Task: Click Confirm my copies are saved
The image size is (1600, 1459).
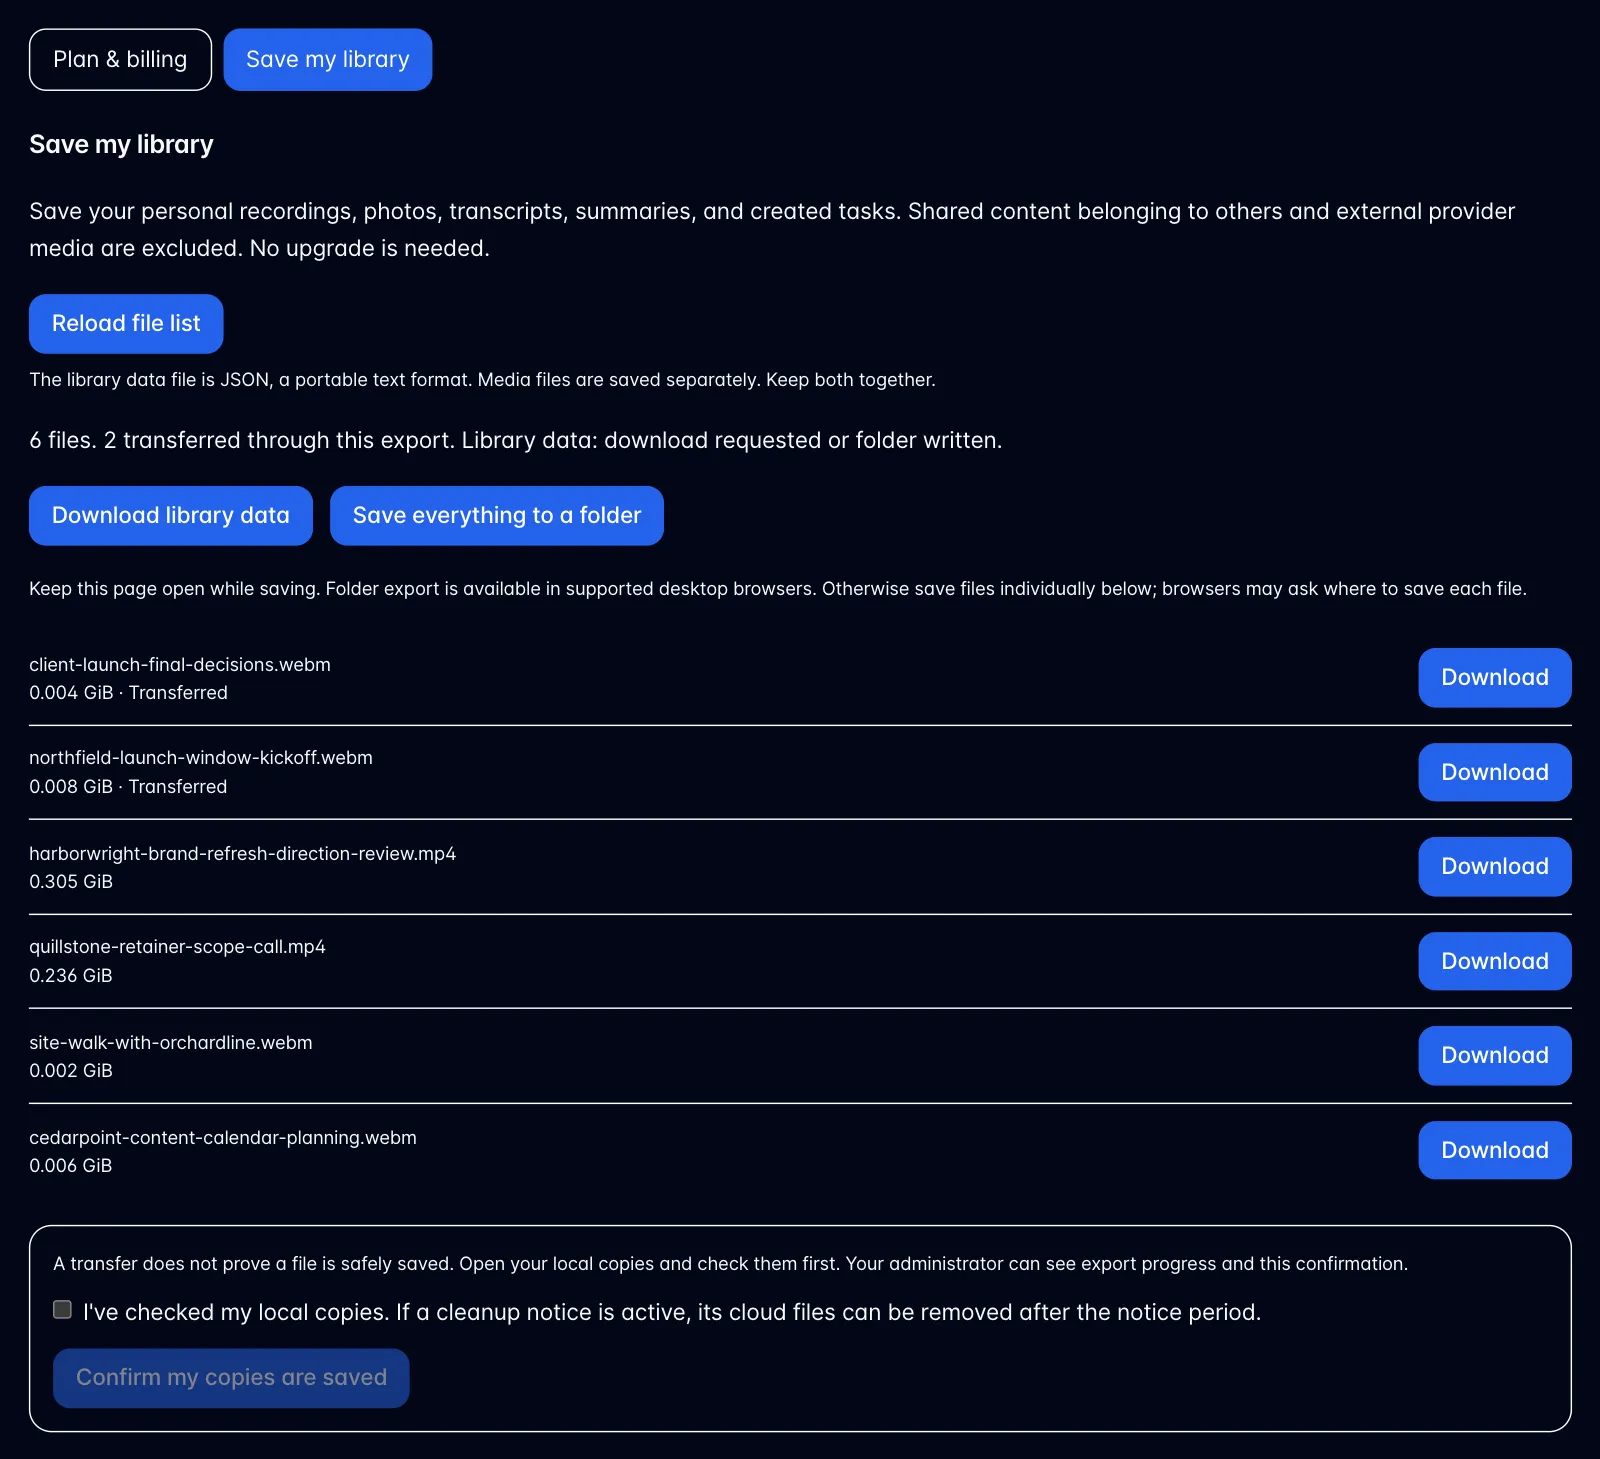Action: pos(231,1378)
